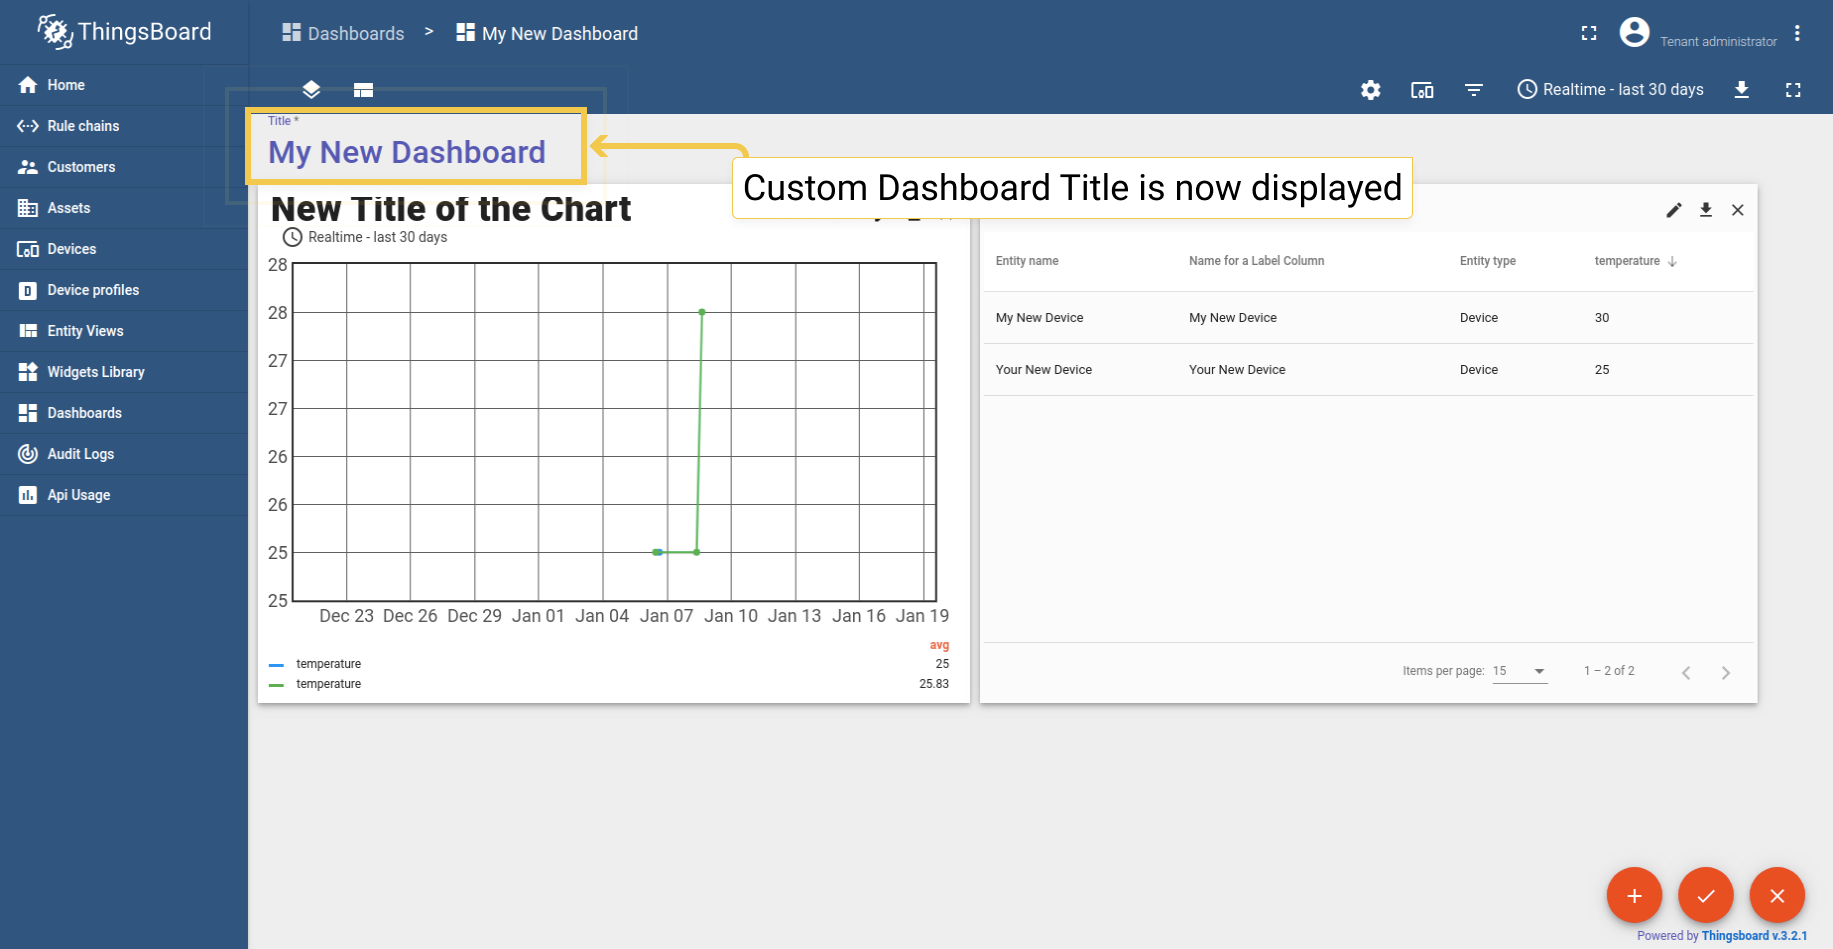
Task: Select Your New Device table row
Action: coord(1369,370)
